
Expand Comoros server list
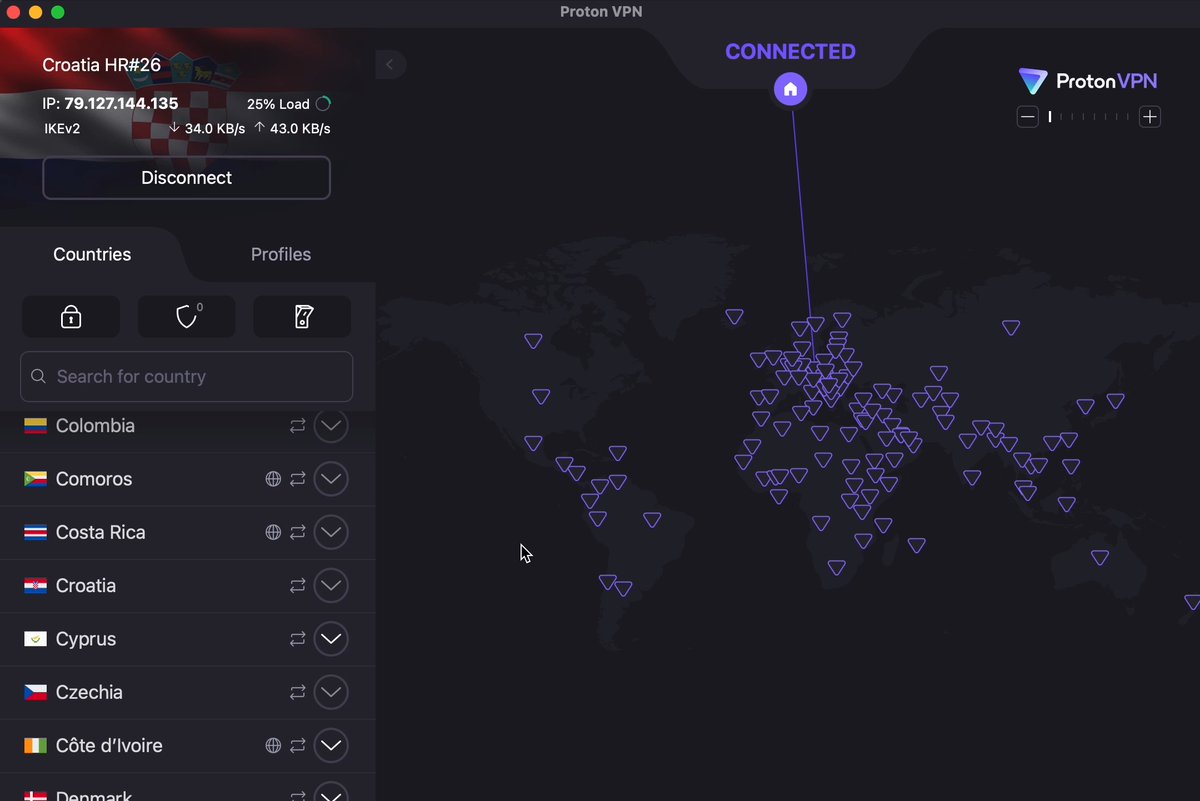click(x=331, y=479)
